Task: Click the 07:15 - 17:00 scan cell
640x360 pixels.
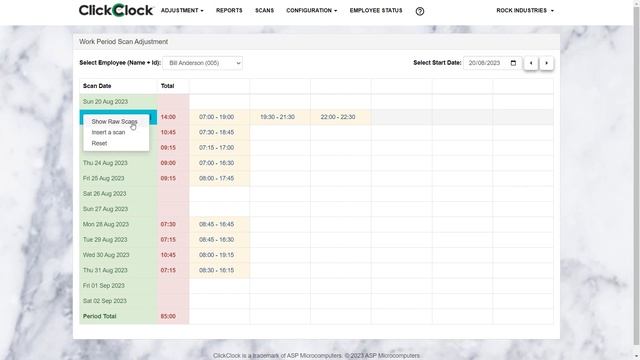Action: (220, 148)
